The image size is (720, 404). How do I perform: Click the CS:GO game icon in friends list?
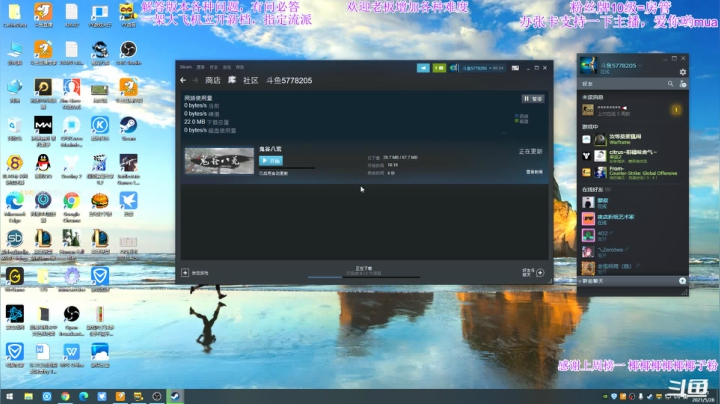pos(586,173)
